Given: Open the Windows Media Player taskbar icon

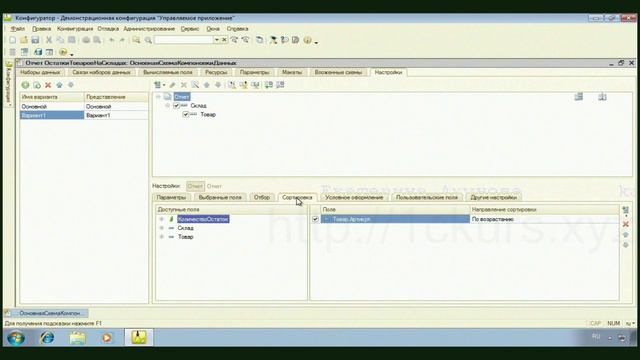Looking at the screenshot, I should [x=107, y=338].
